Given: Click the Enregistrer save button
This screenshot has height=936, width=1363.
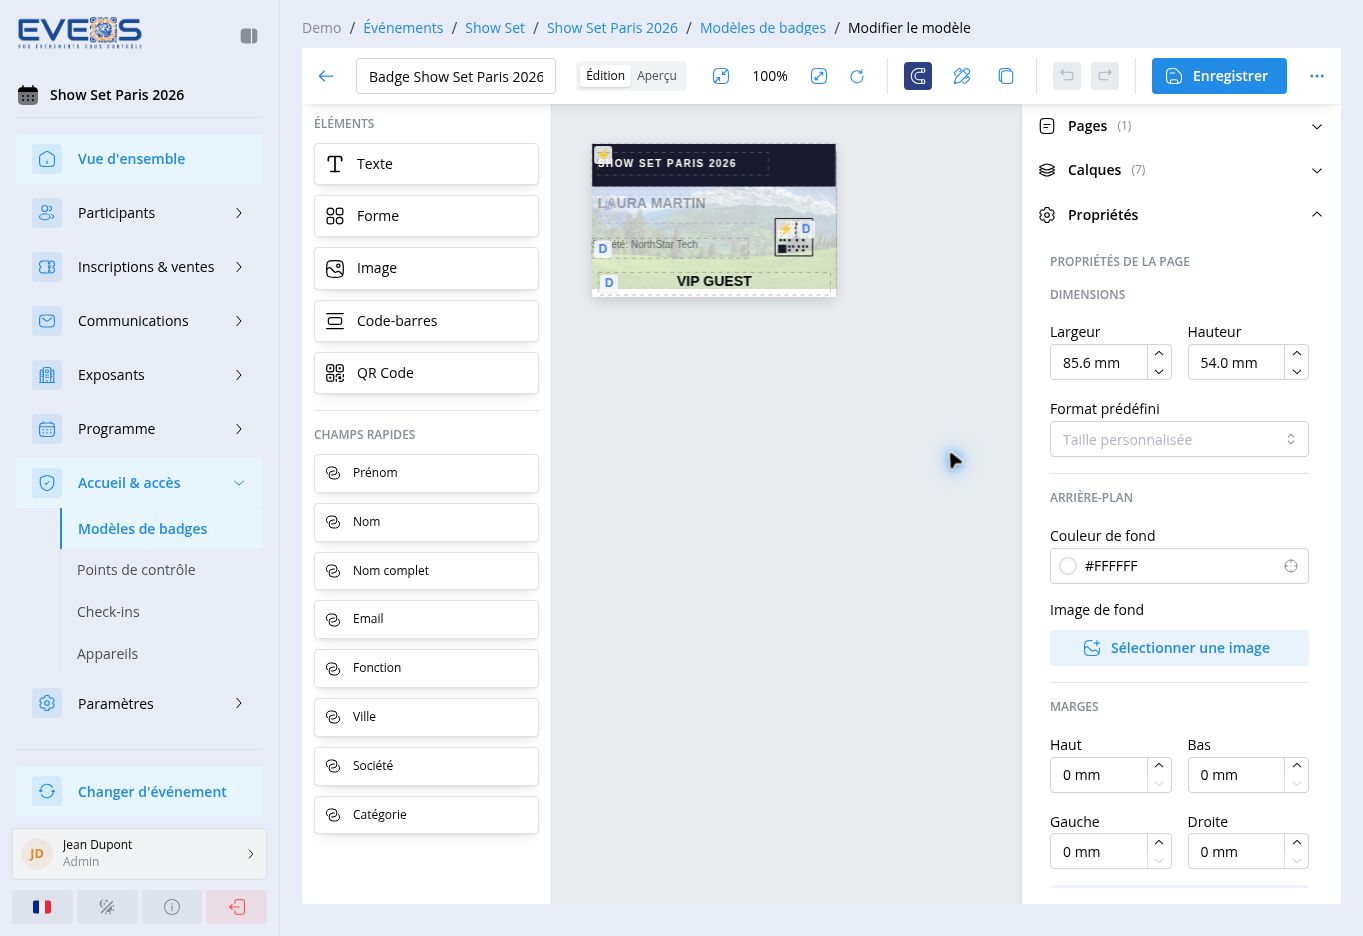Looking at the screenshot, I should [x=1219, y=76].
